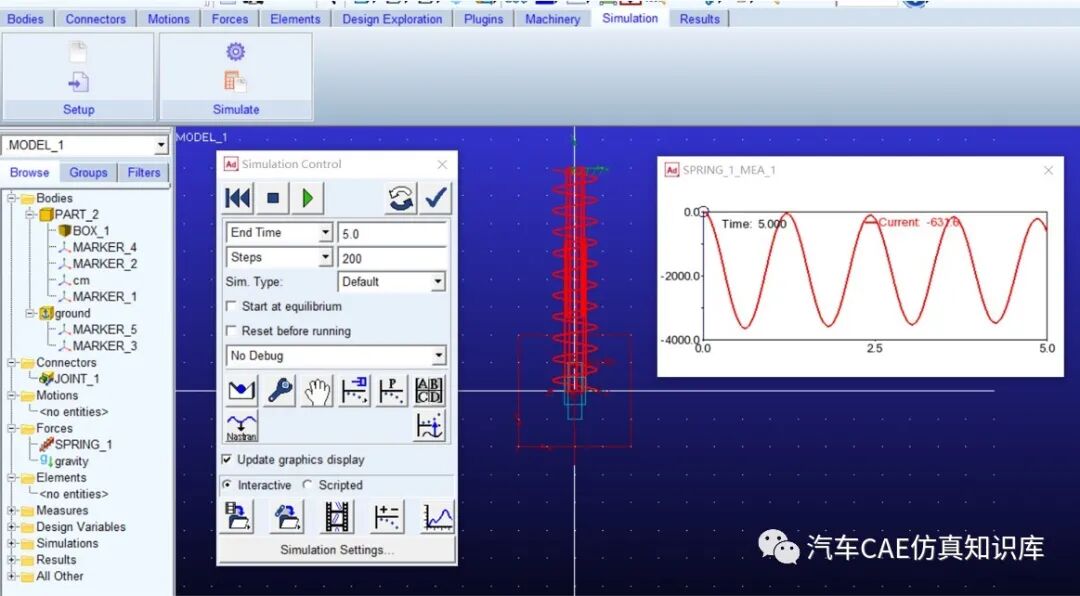Collapse the PART_2 node

pos(30,215)
